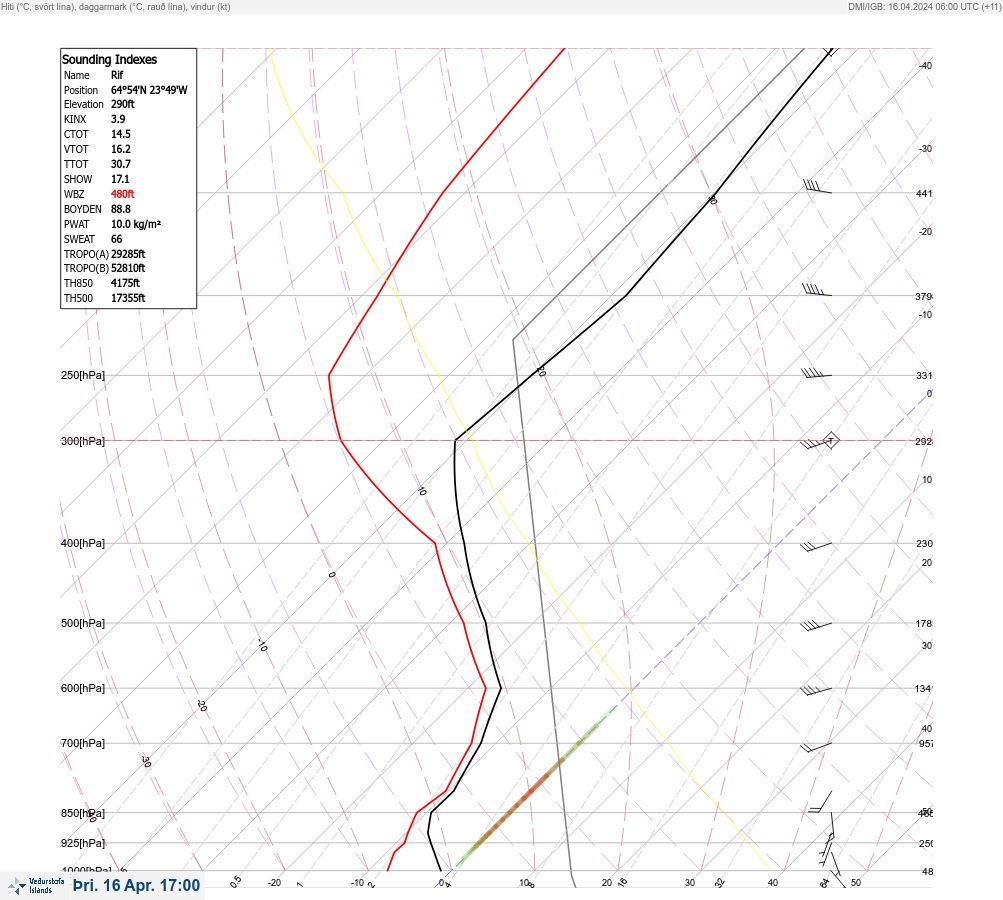Click the 500[hPa] pressure label
1003x900 pixels.
(83, 623)
